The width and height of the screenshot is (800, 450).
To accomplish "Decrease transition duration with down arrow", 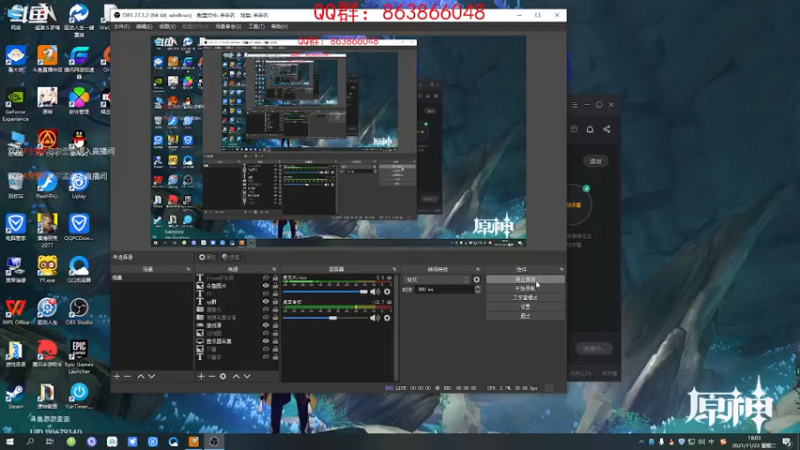I will pyautogui.click(x=478, y=291).
